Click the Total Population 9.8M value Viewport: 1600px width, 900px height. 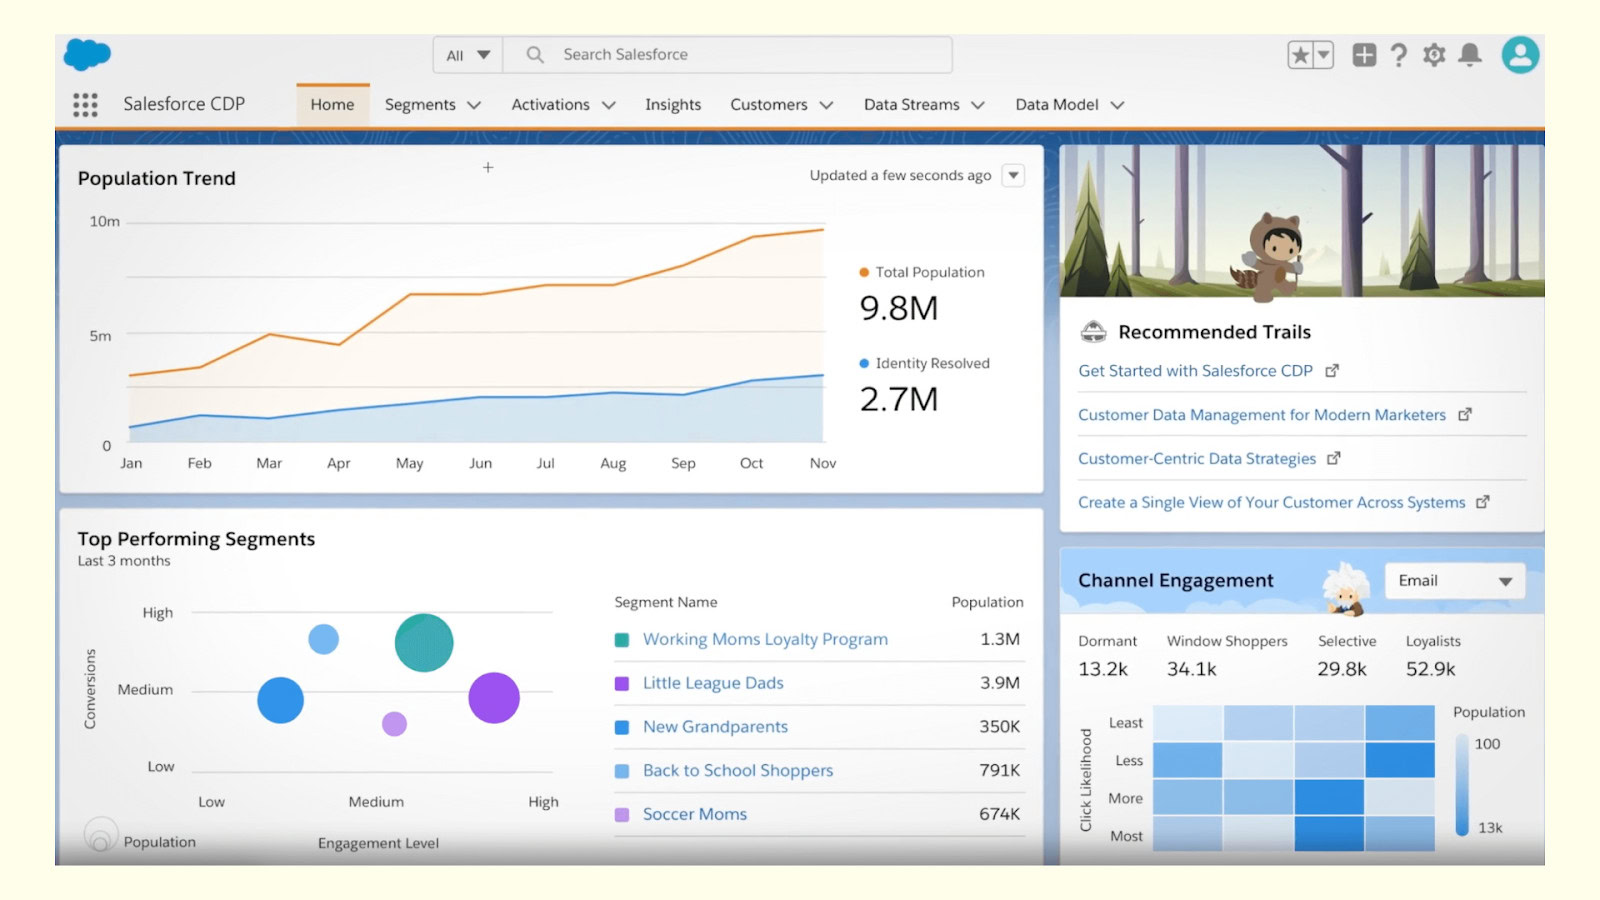click(899, 308)
